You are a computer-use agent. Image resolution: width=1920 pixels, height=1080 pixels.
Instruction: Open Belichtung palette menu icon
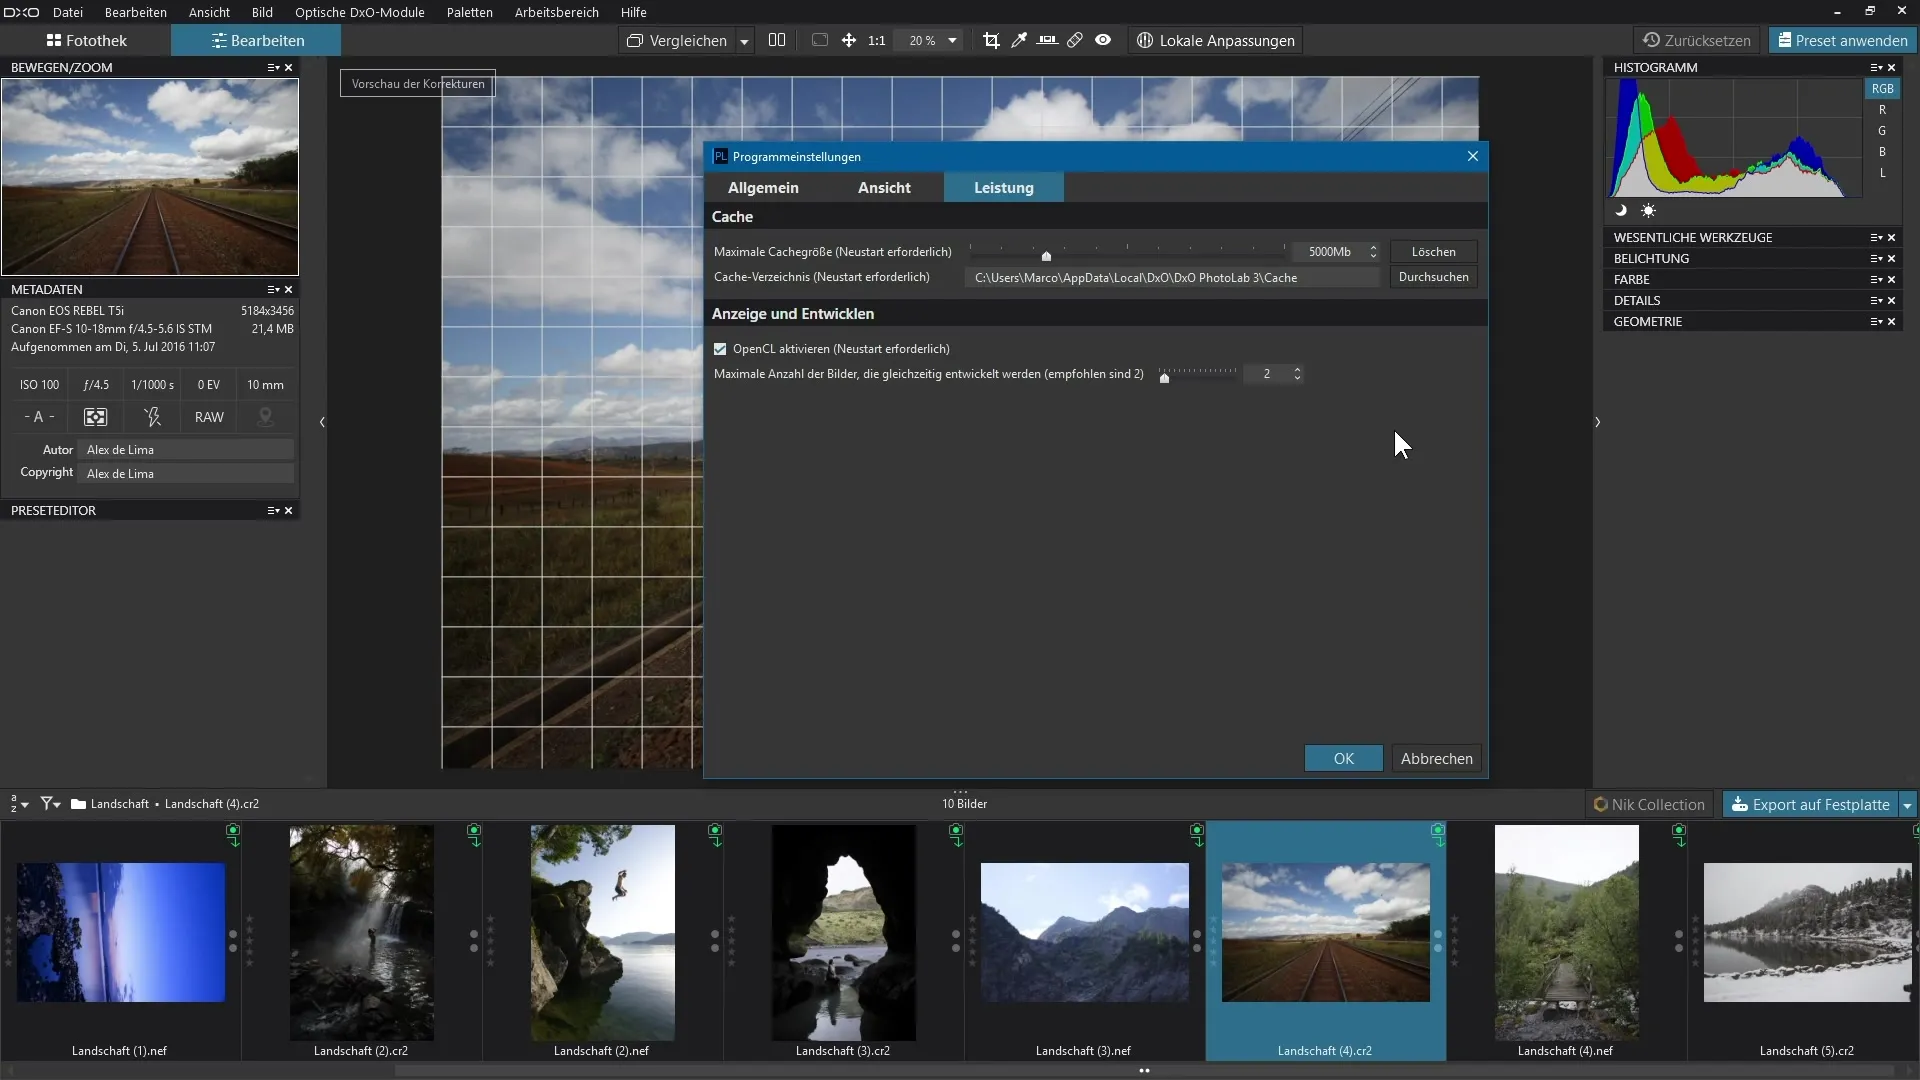tap(1876, 259)
